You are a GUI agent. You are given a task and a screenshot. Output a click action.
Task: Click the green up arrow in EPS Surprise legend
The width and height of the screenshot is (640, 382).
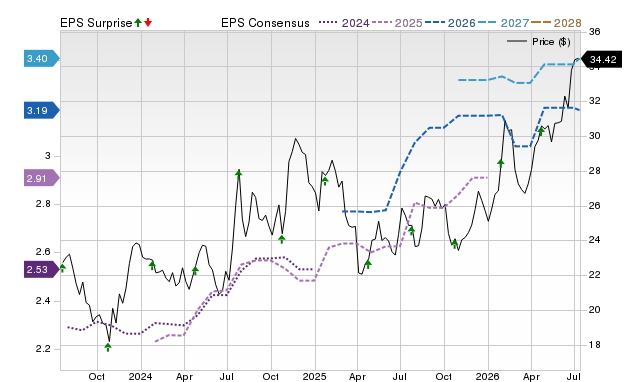pyautogui.click(x=138, y=22)
